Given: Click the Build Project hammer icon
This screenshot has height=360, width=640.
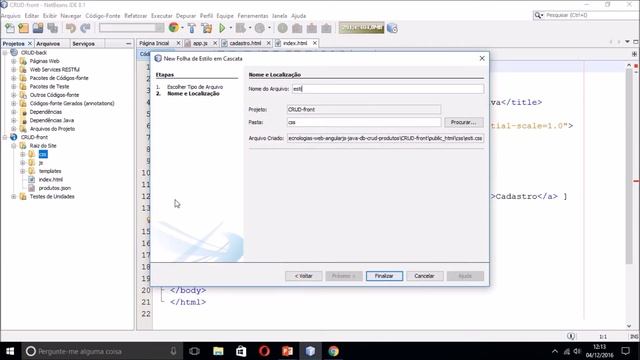Looking at the screenshot, I should pyautogui.click(x=191, y=28).
